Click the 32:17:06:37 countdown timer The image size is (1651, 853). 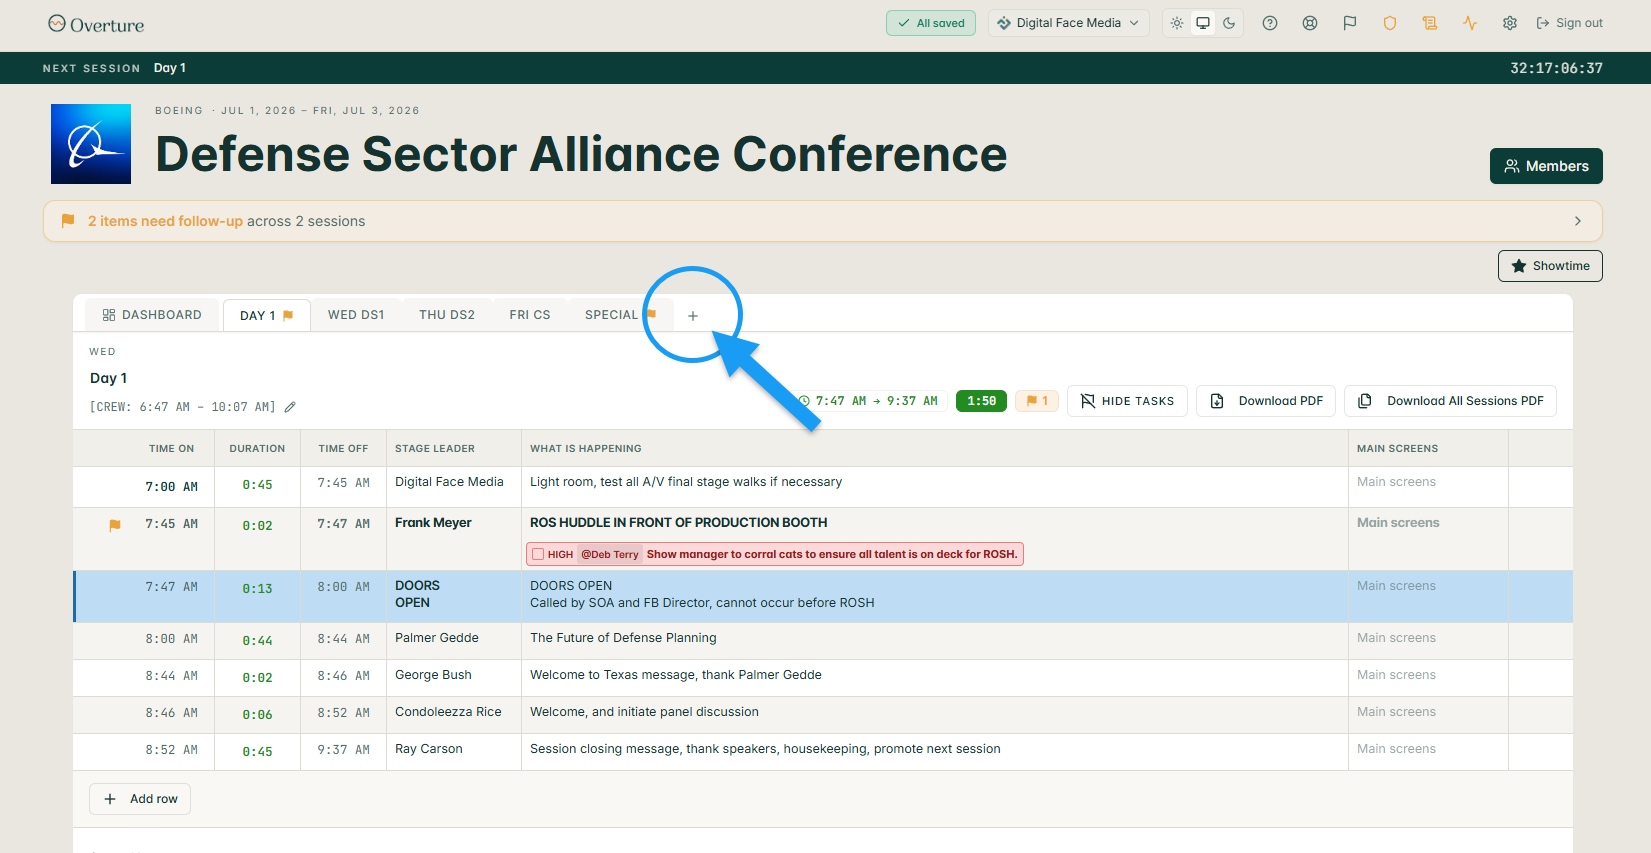[x=1556, y=68]
